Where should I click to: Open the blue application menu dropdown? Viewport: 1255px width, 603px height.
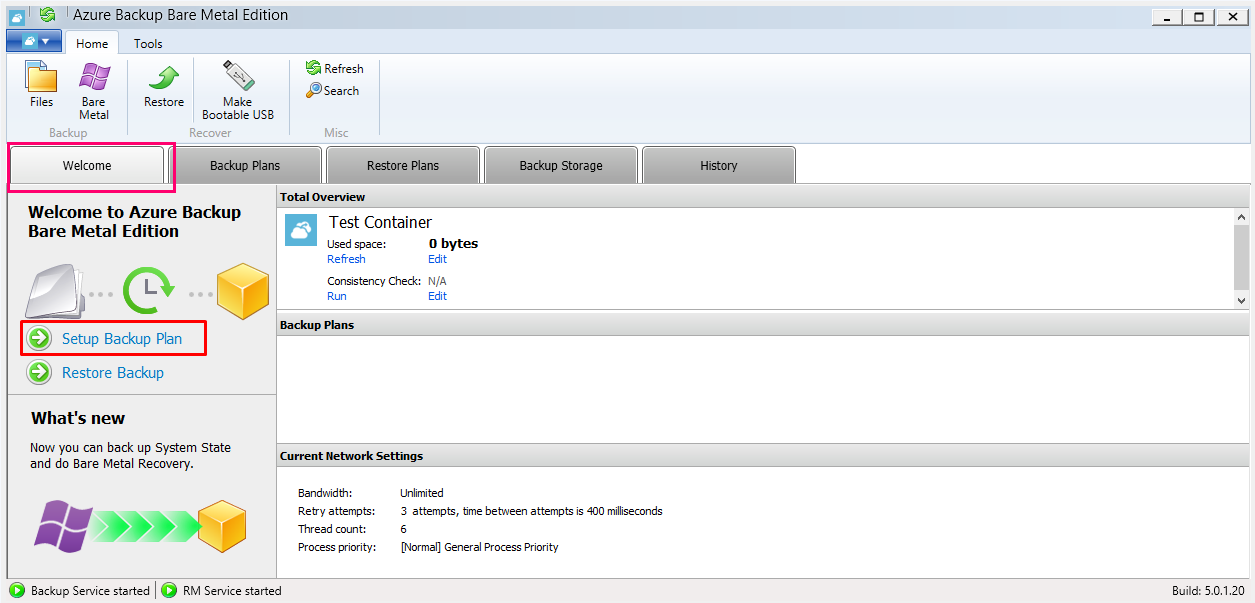[x=34, y=42]
